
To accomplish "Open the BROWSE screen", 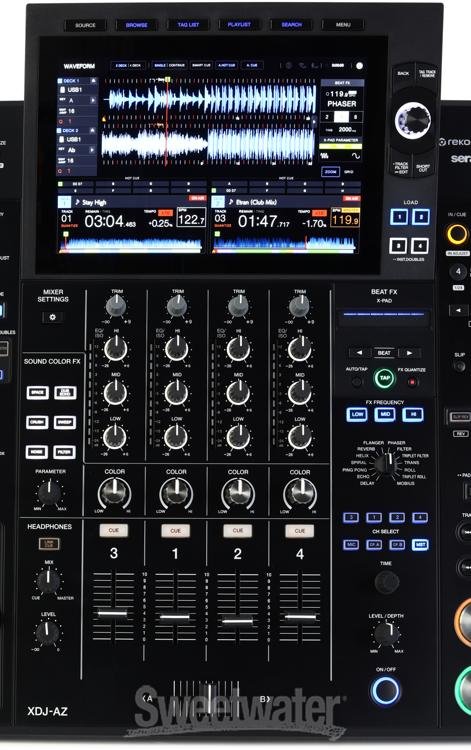I will tap(137, 25).
